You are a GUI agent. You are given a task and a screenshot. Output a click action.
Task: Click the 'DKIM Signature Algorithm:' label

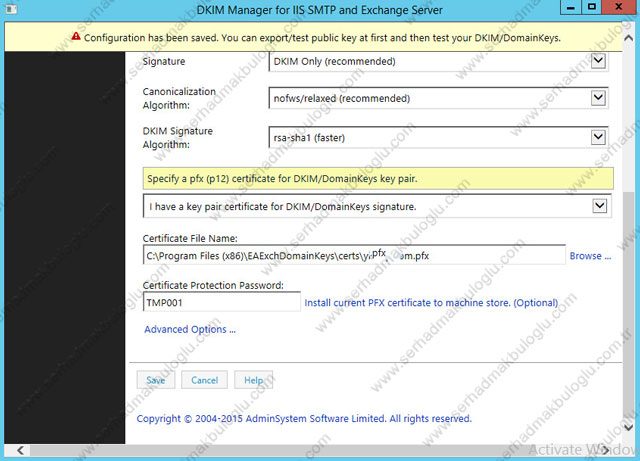click(x=178, y=138)
